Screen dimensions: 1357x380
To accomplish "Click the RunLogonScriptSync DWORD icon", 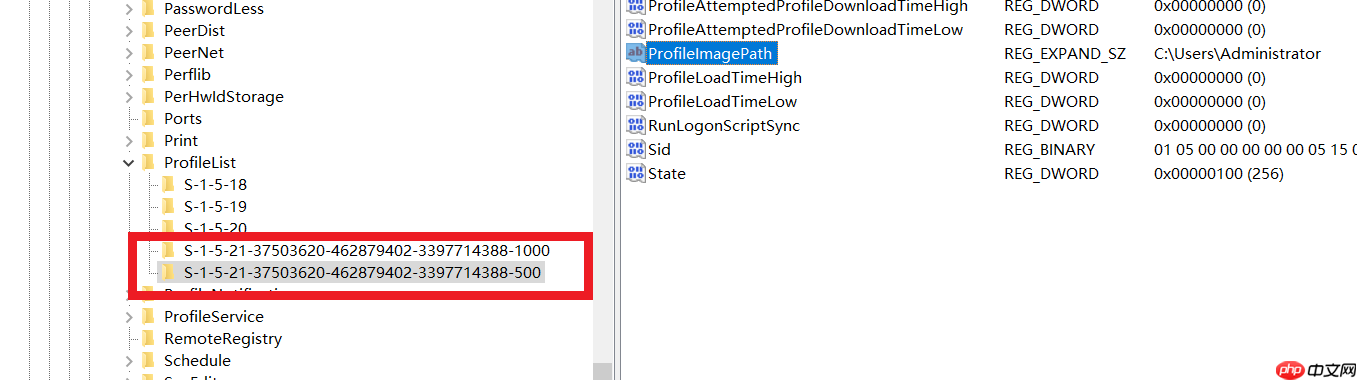I will point(635,125).
